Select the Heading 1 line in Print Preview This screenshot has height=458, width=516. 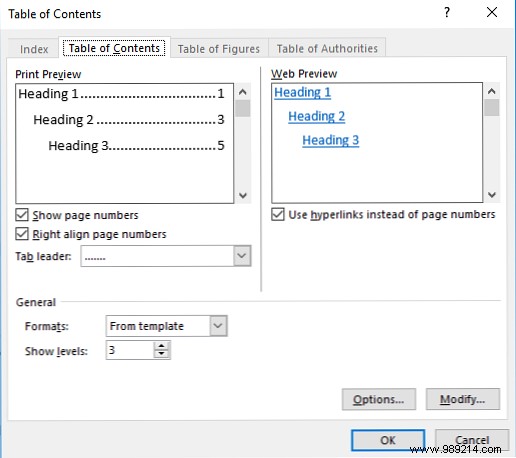121,94
